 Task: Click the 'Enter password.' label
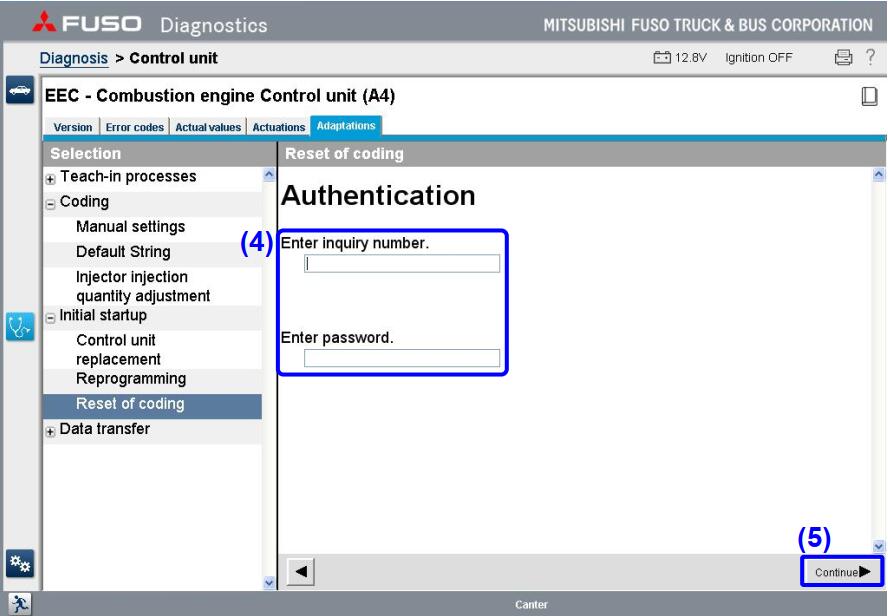click(337, 337)
